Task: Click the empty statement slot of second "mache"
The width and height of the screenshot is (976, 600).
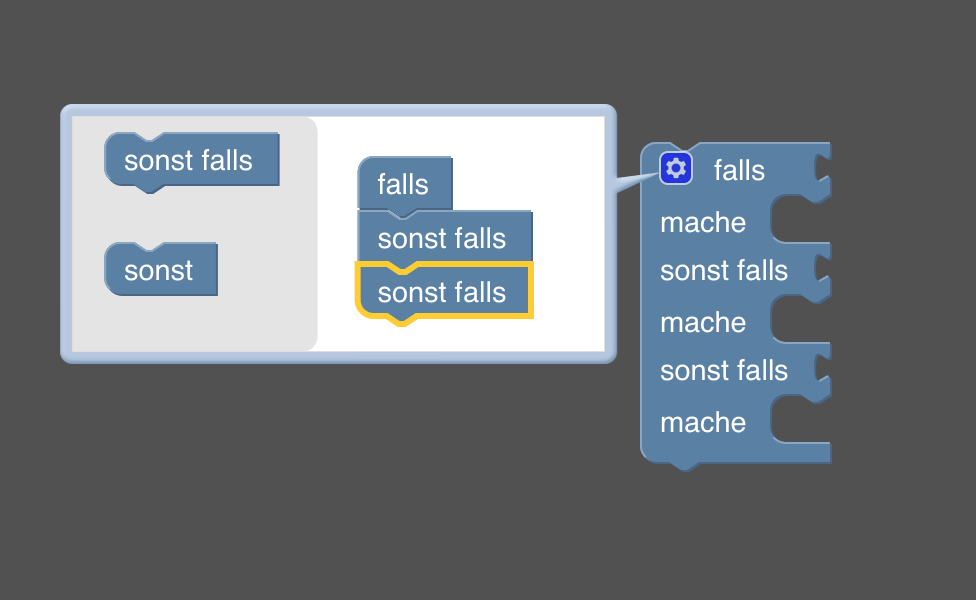Action: coord(801,319)
